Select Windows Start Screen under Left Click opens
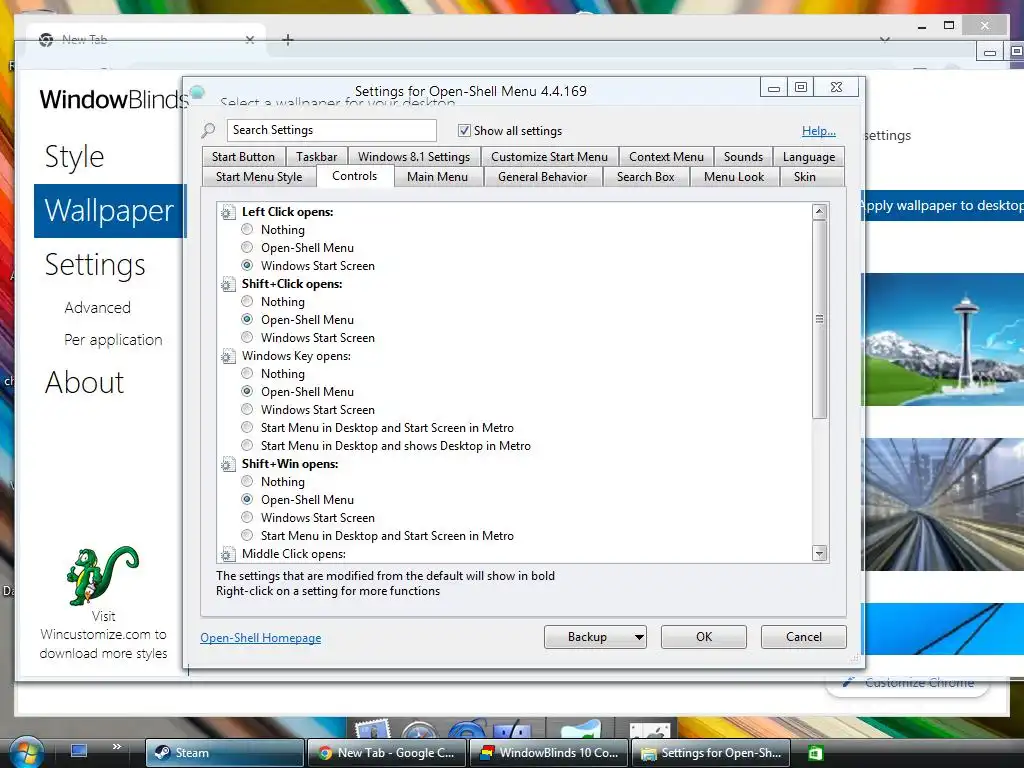The height and width of the screenshot is (768, 1024). [x=247, y=265]
